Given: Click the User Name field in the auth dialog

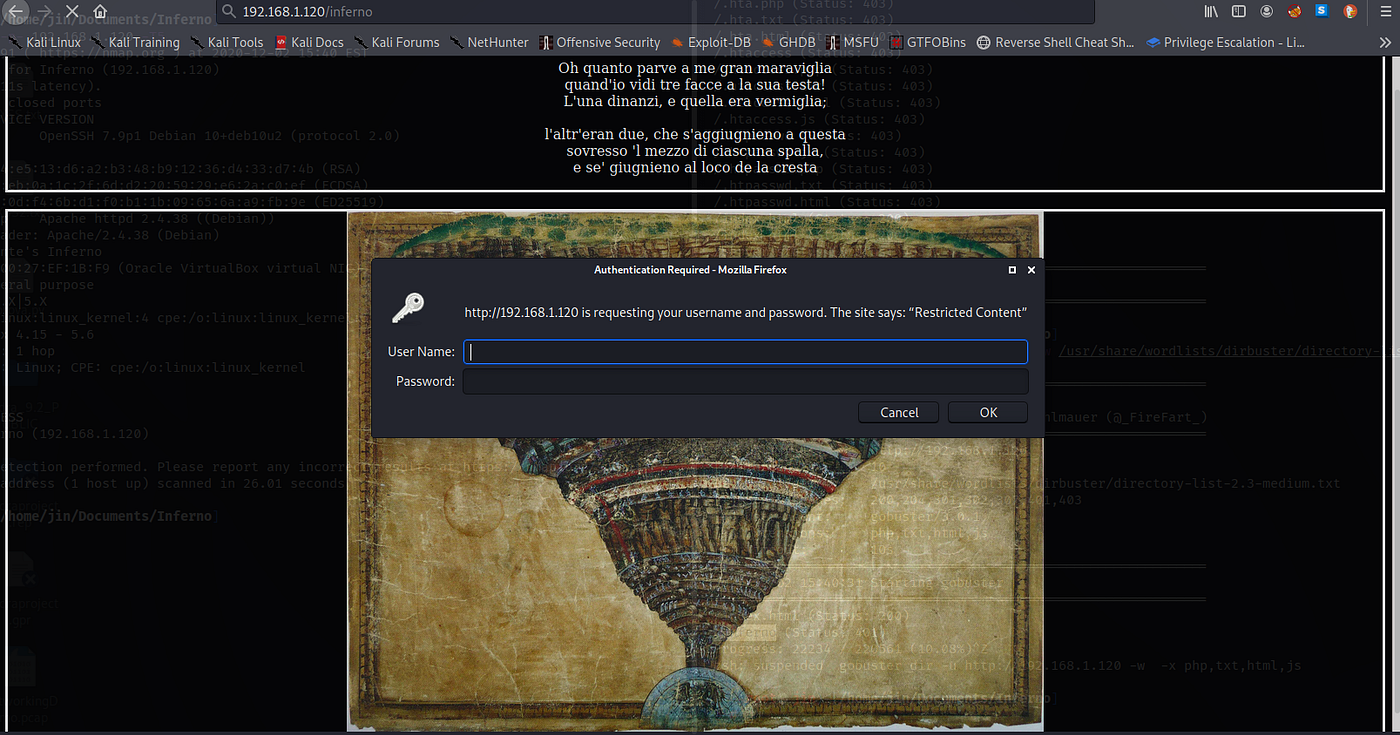Looking at the screenshot, I should point(745,352).
